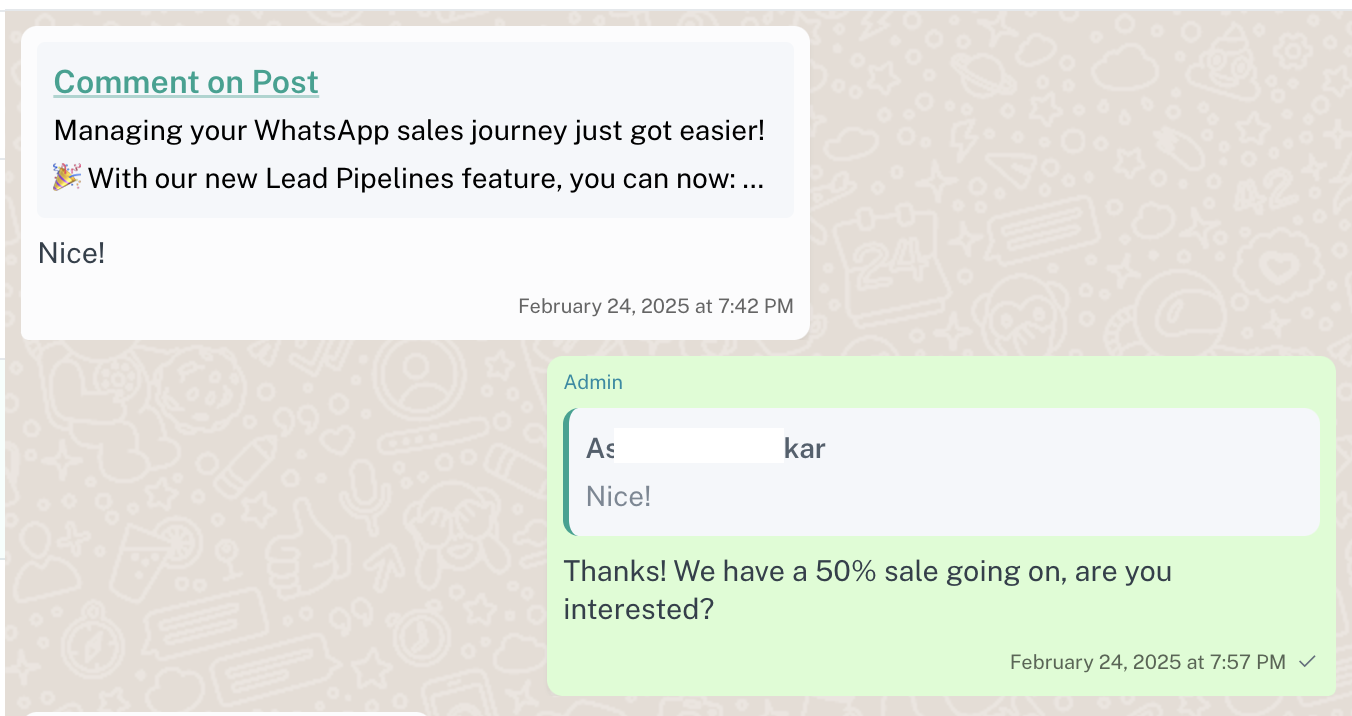Click the 'Managing your WhatsApp sales journey' line

point(408,130)
